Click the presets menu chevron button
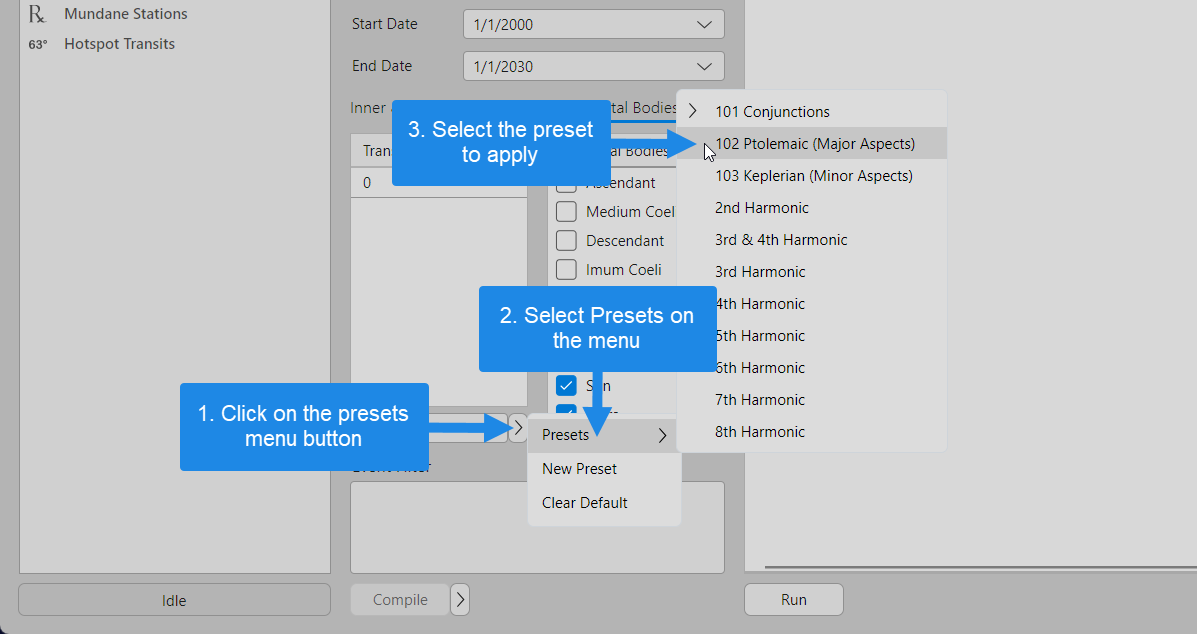The image size is (1197, 634). click(x=519, y=428)
